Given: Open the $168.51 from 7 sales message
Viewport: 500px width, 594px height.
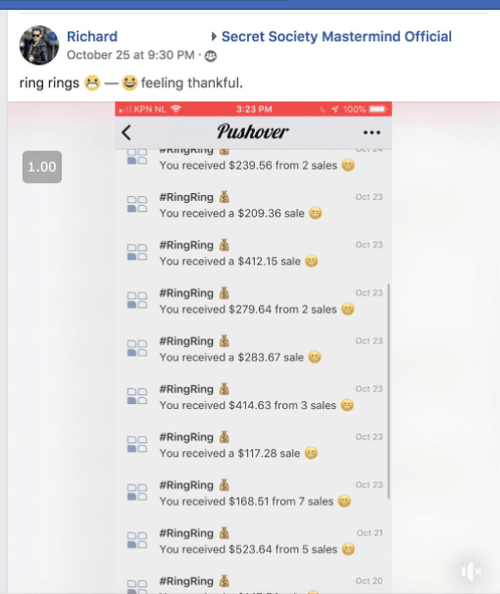Looking at the screenshot, I should coord(254,493).
